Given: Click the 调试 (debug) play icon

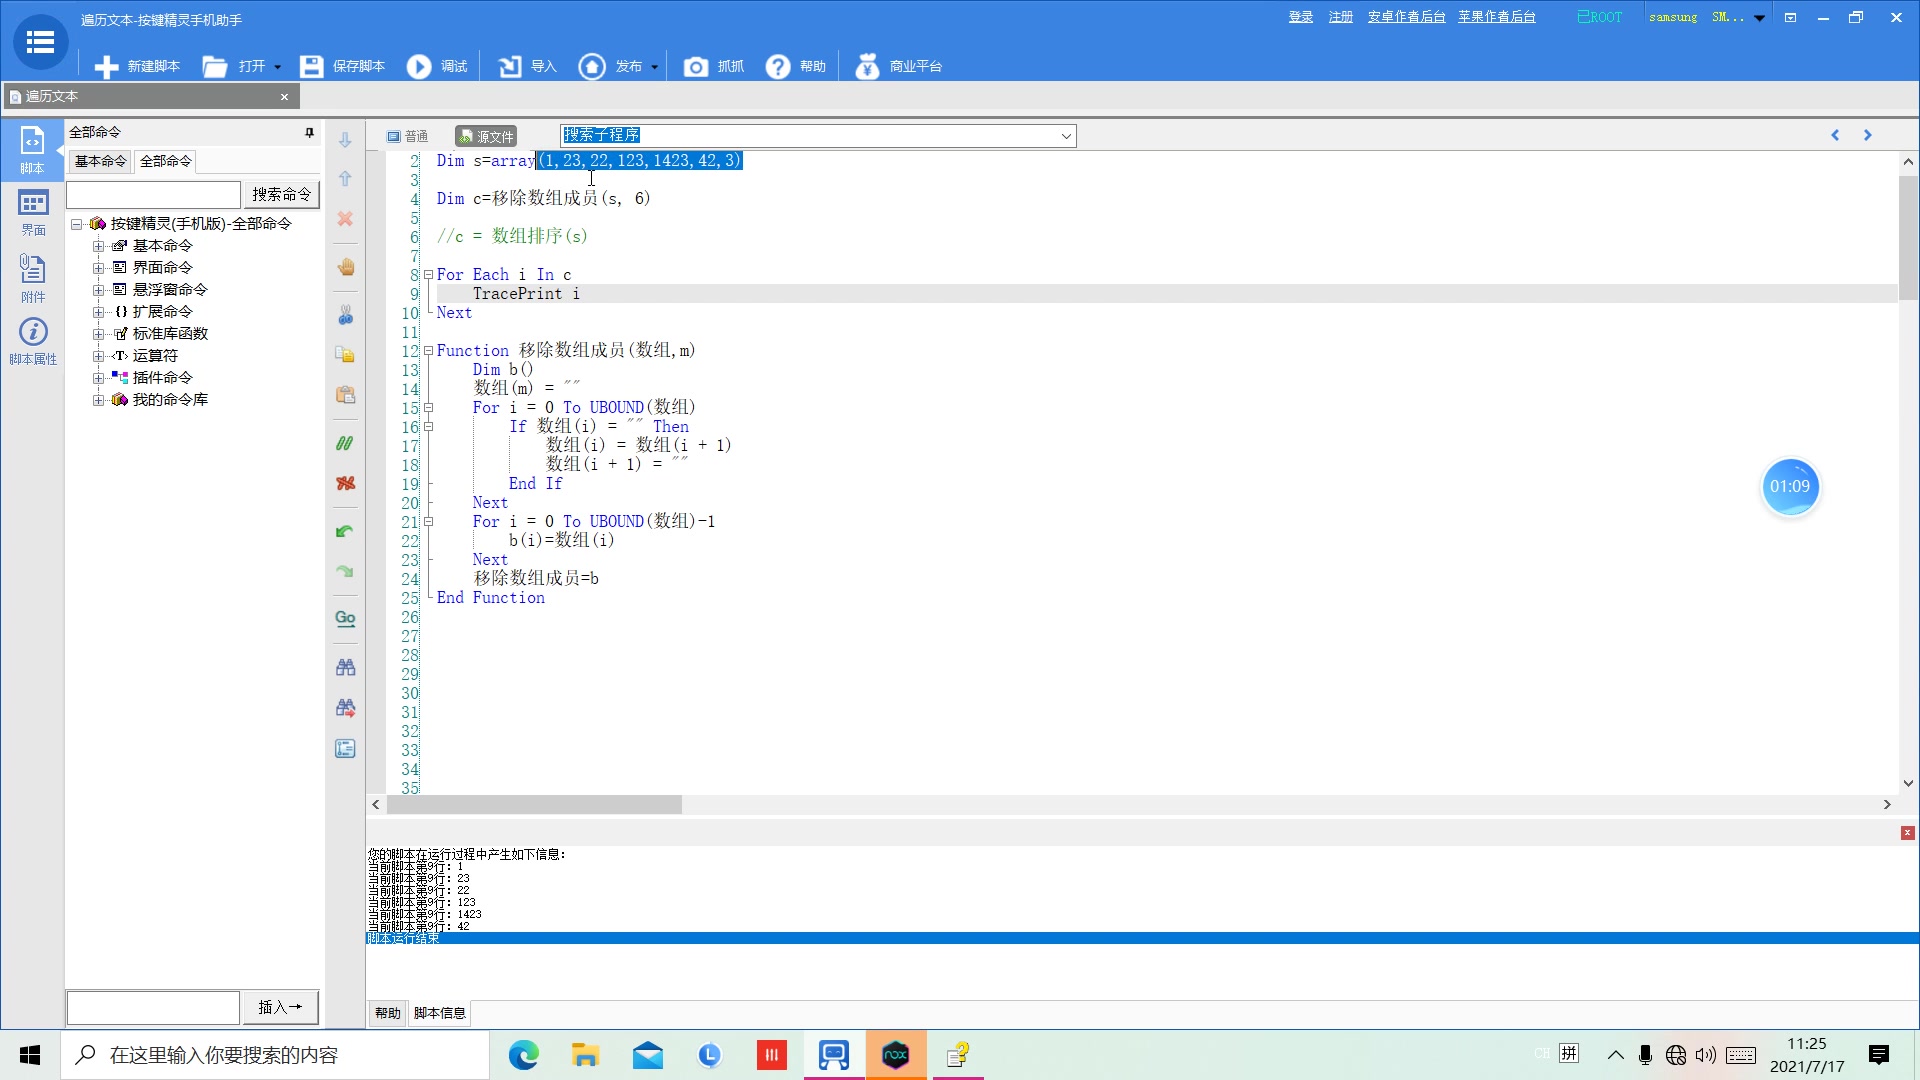Looking at the screenshot, I should [419, 66].
